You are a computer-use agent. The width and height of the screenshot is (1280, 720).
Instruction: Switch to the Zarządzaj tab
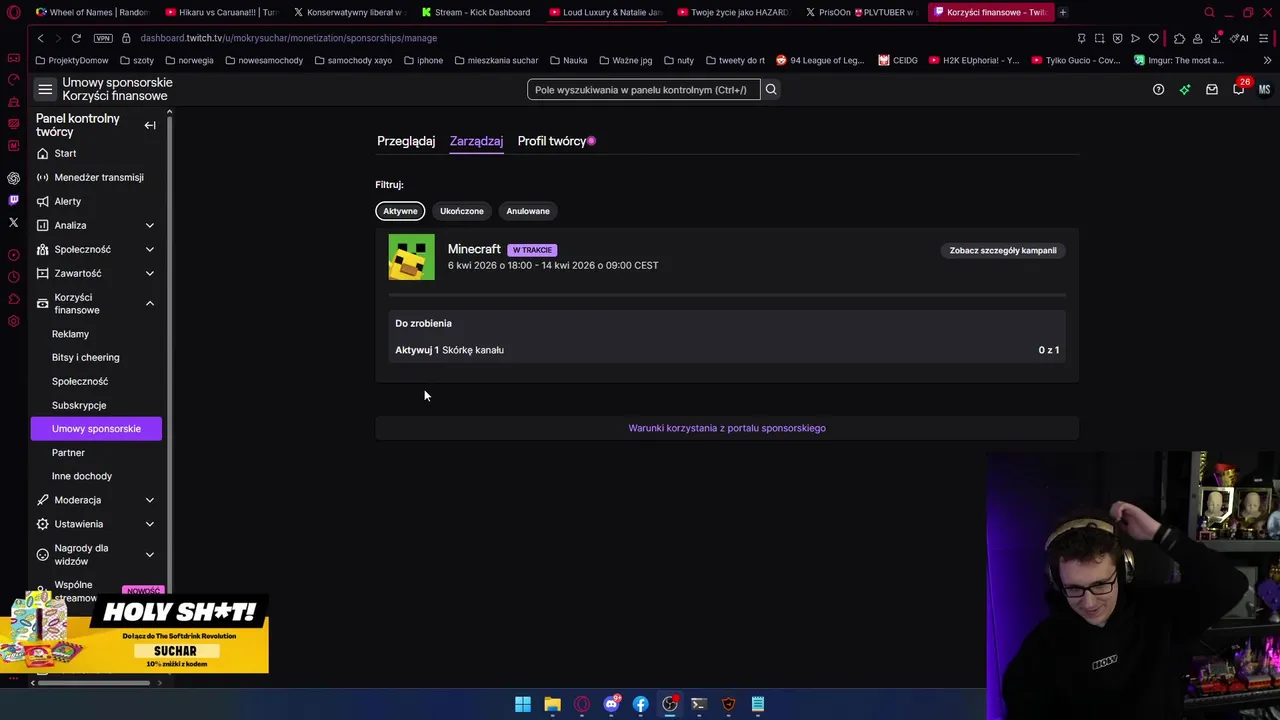tap(476, 141)
